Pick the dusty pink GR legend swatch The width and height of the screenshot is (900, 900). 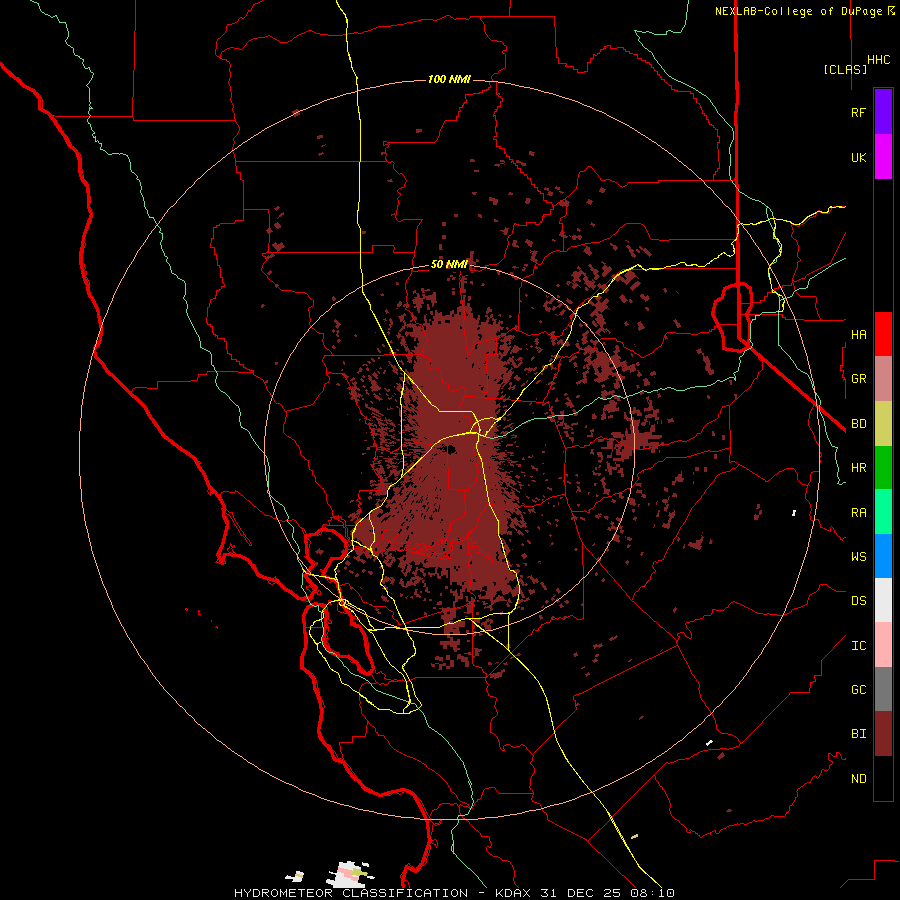coord(883,379)
